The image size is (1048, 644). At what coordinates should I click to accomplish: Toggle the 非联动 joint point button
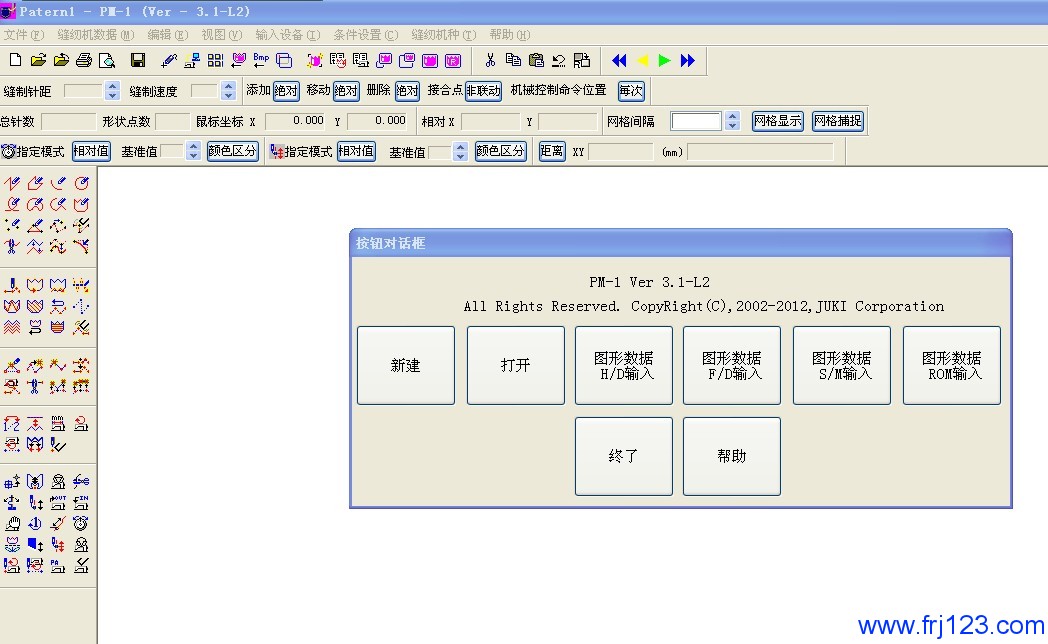[x=483, y=91]
